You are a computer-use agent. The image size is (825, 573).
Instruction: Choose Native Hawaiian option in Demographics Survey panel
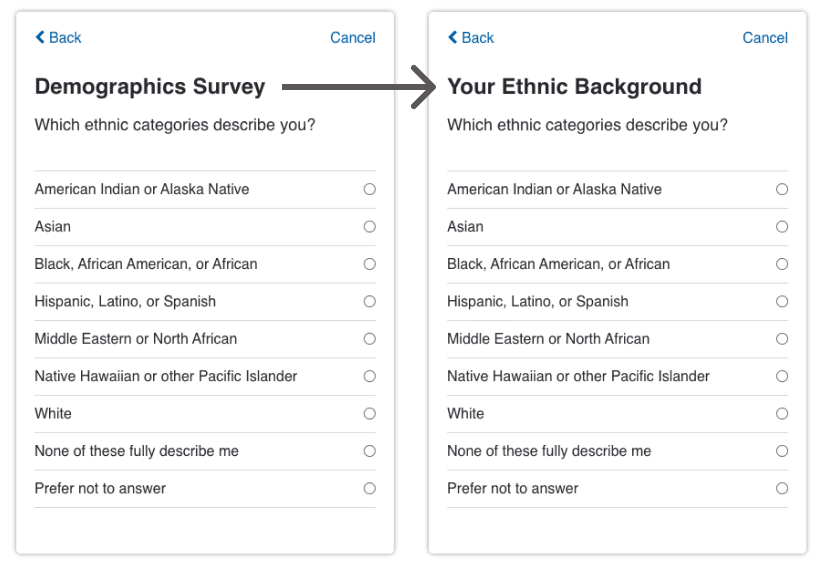tap(370, 376)
